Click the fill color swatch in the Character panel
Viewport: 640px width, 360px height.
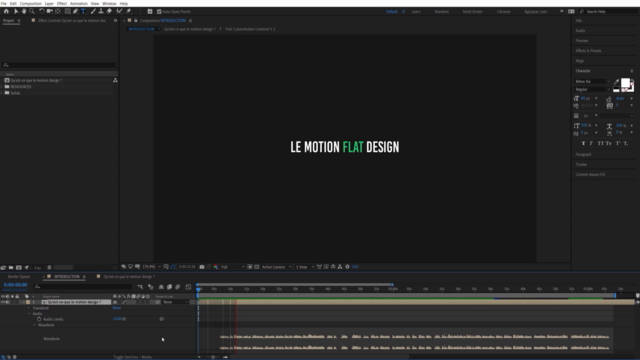tap(625, 83)
